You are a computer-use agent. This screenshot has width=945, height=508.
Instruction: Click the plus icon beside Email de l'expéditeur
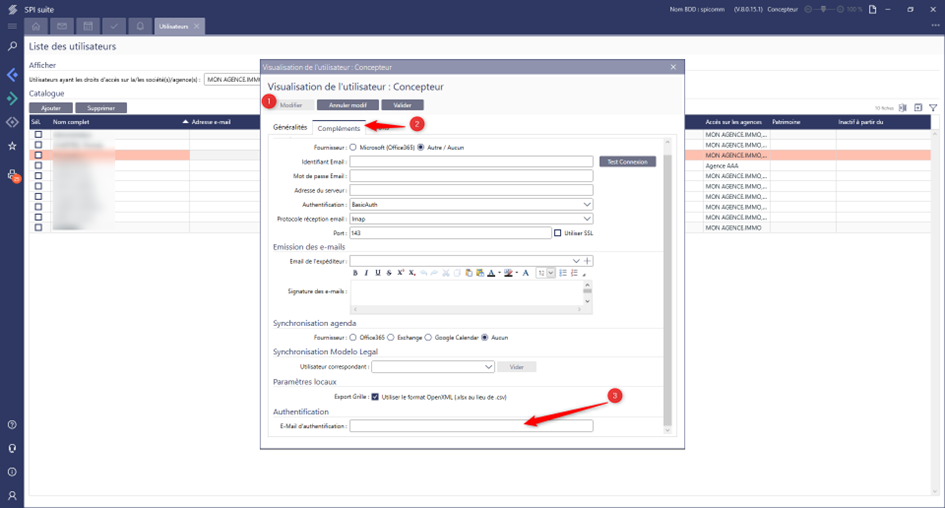point(588,261)
